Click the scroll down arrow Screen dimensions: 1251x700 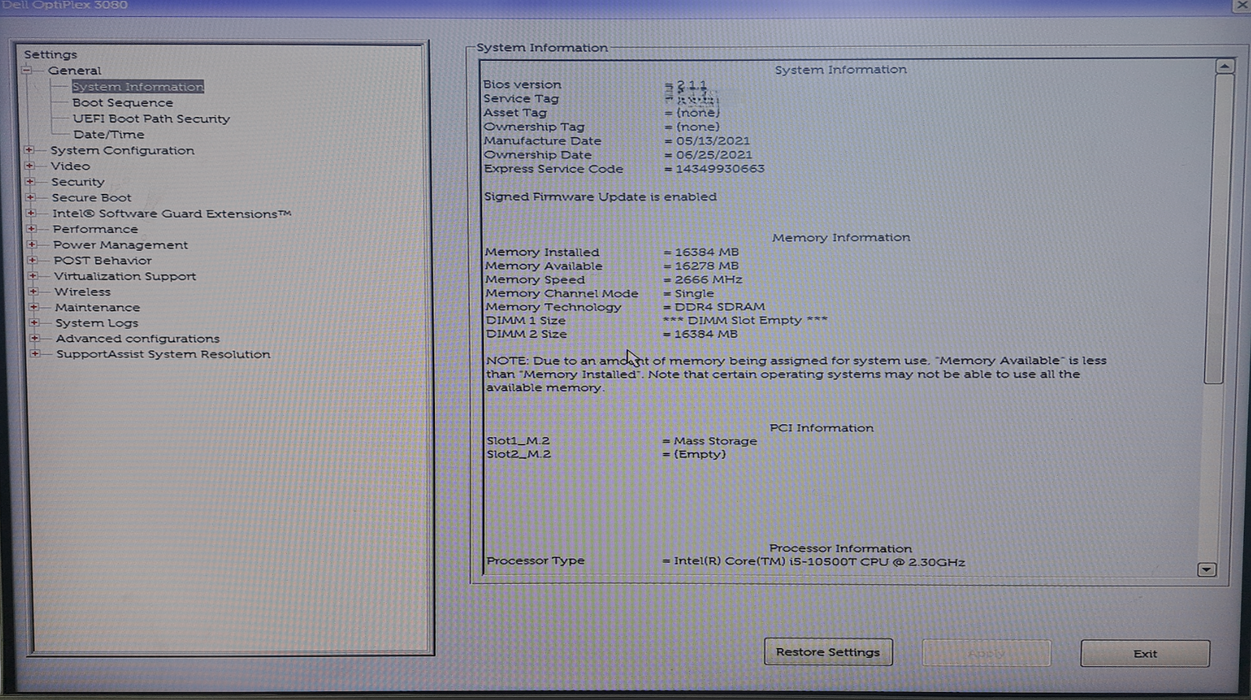pyautogui.click(x=1206, y=569)
